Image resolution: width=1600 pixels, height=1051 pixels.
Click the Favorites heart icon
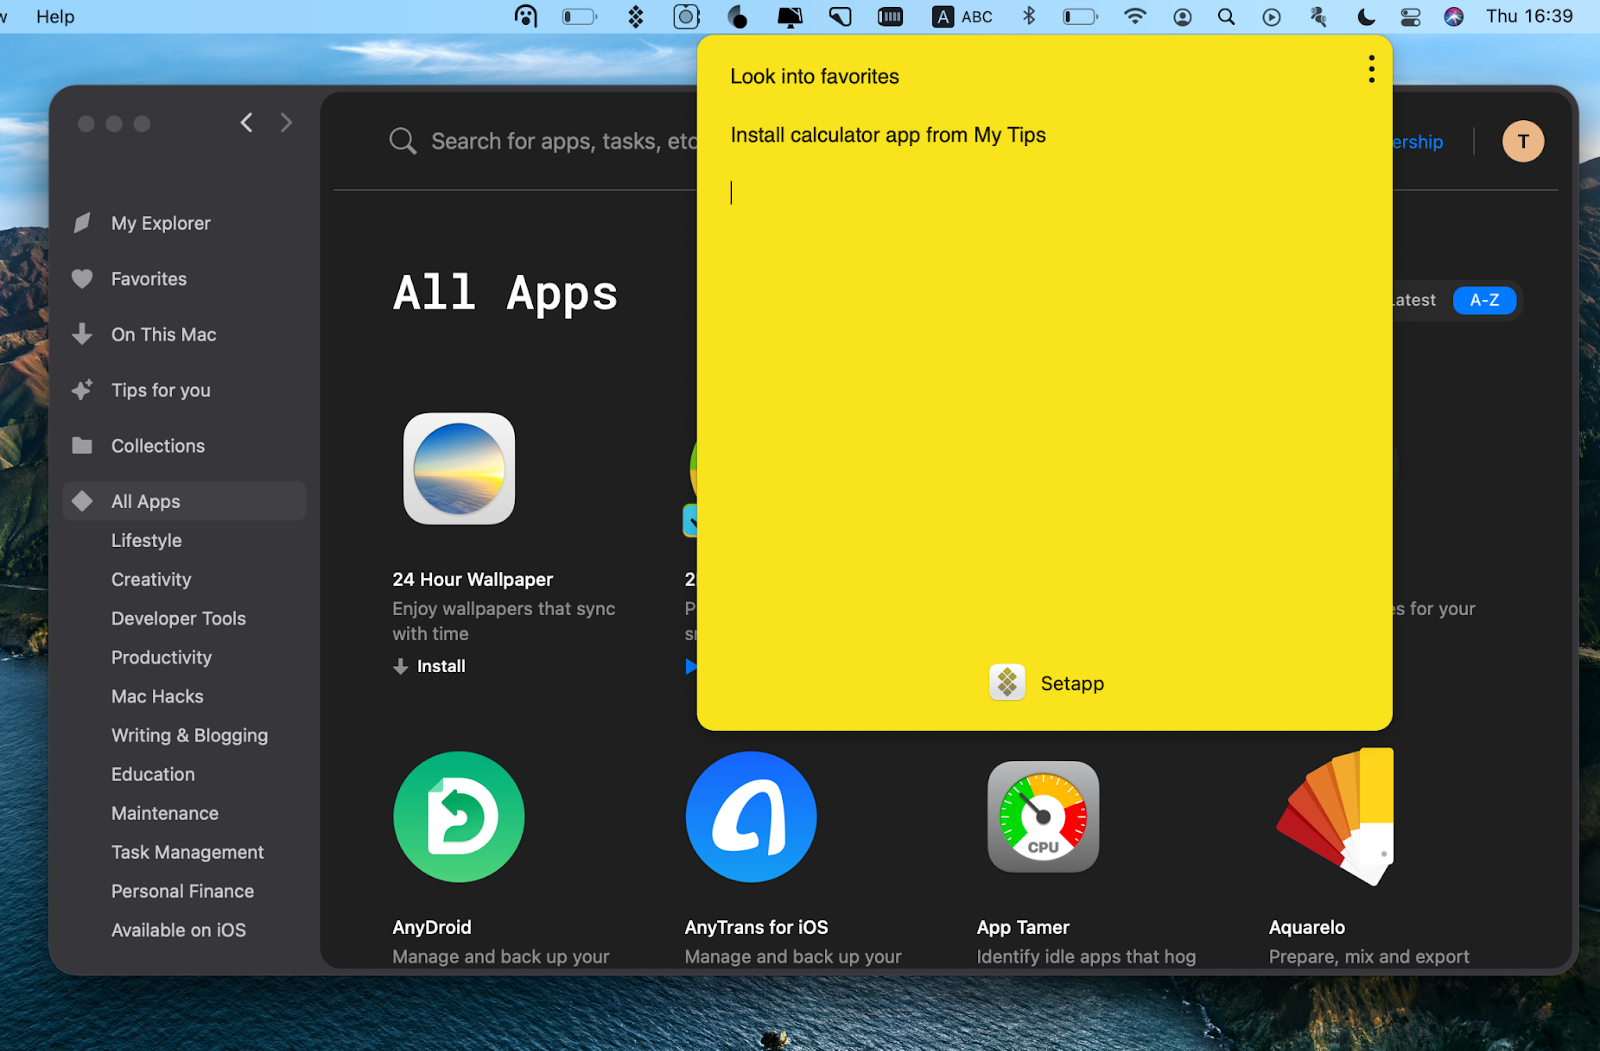pos(83,279)
